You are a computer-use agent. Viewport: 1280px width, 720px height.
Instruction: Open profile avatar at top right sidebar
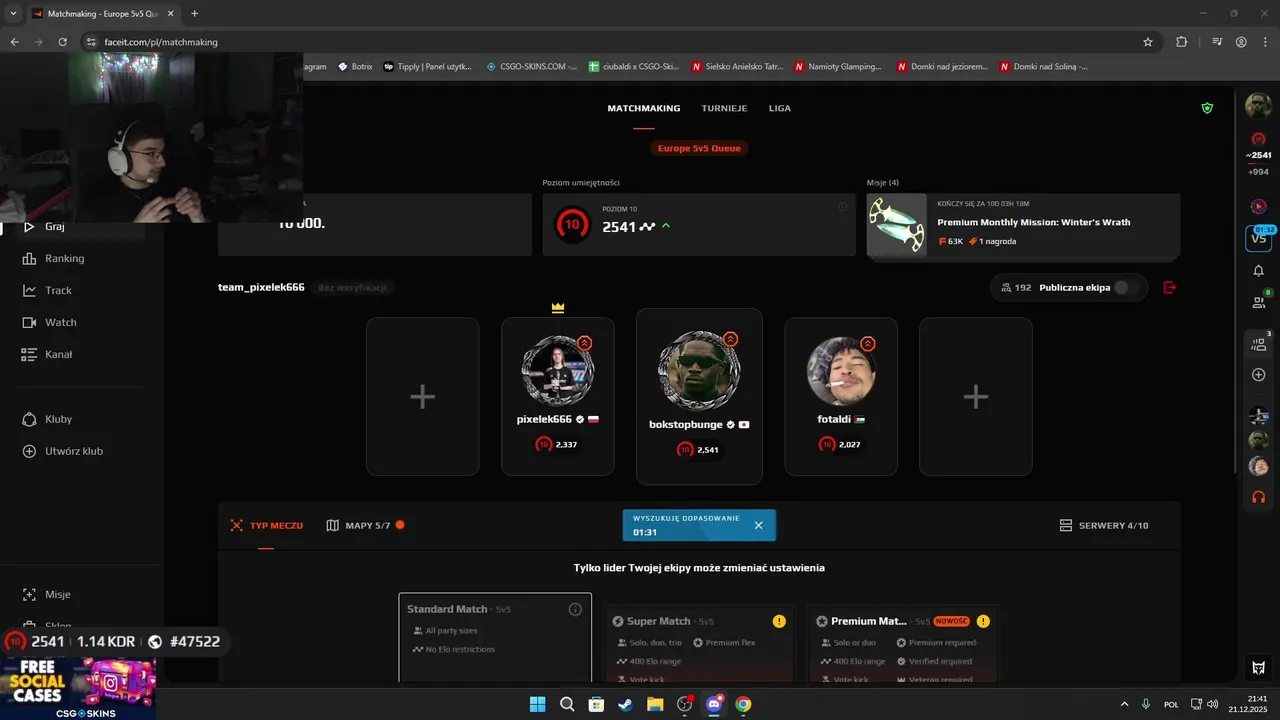point(1258,105)
